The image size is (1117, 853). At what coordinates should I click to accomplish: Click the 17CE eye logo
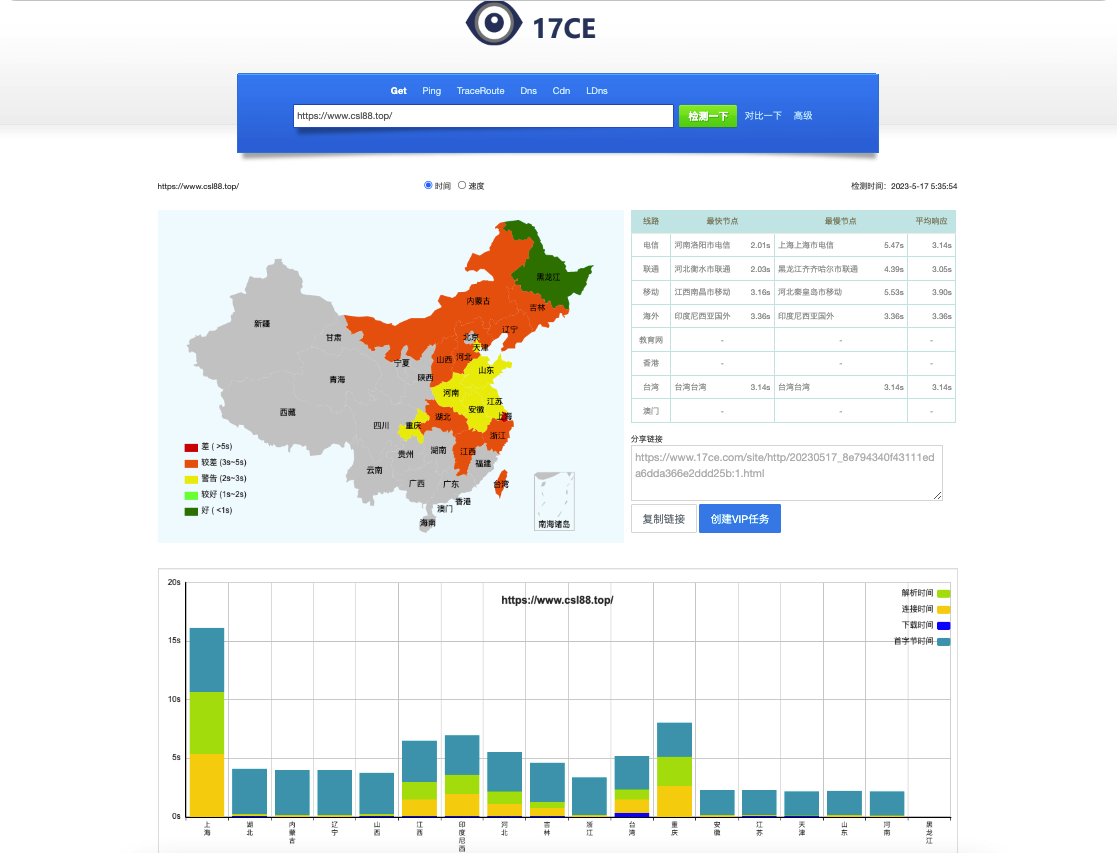[x=494, y=23]
